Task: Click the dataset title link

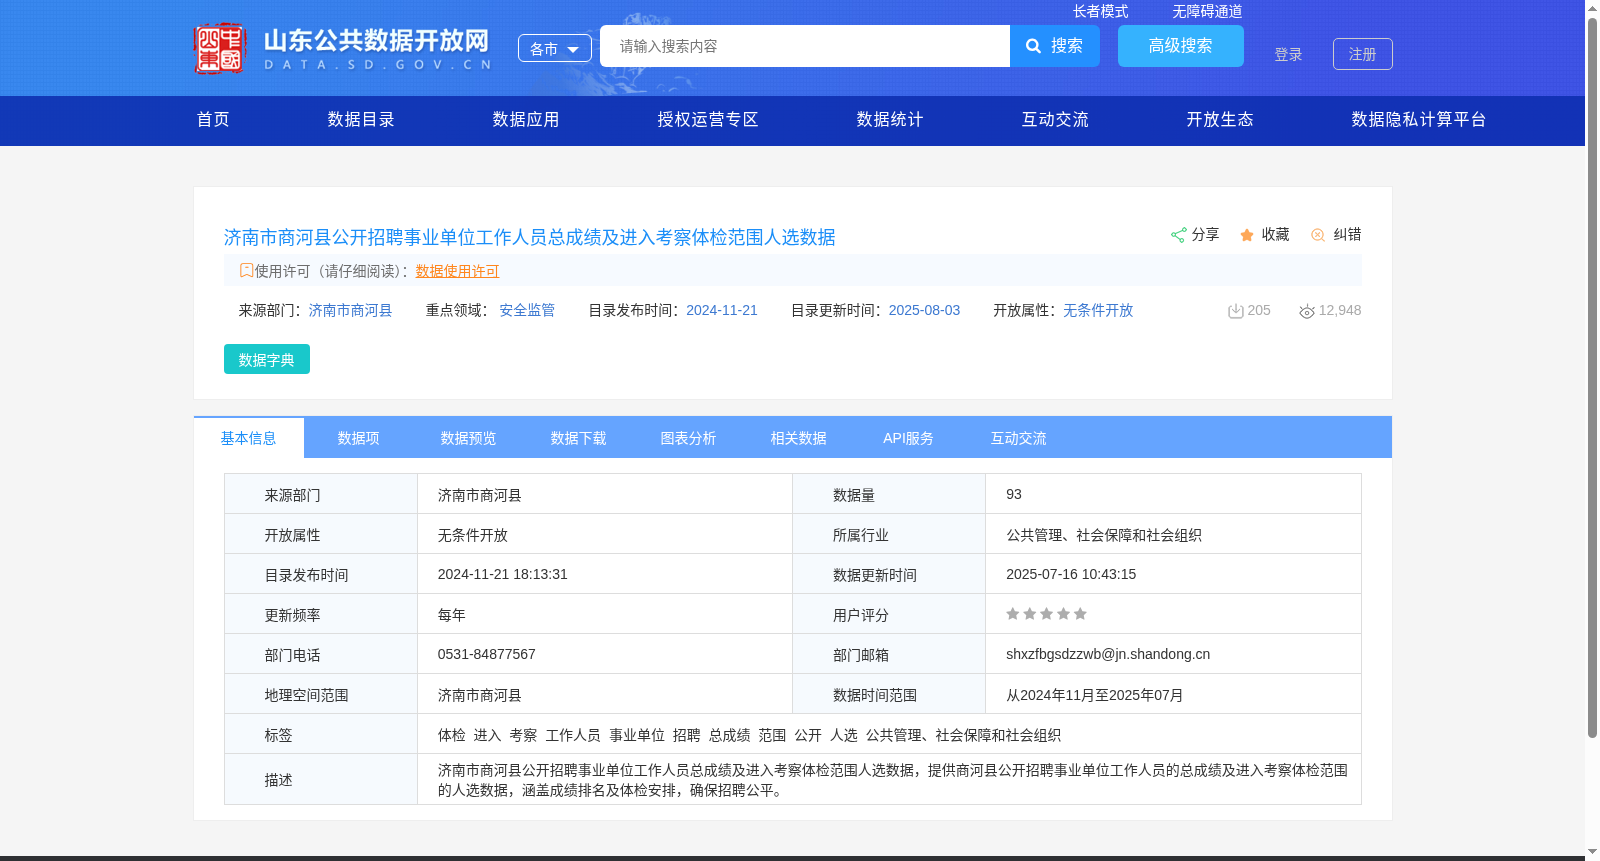Action: [x=530, y=237]
